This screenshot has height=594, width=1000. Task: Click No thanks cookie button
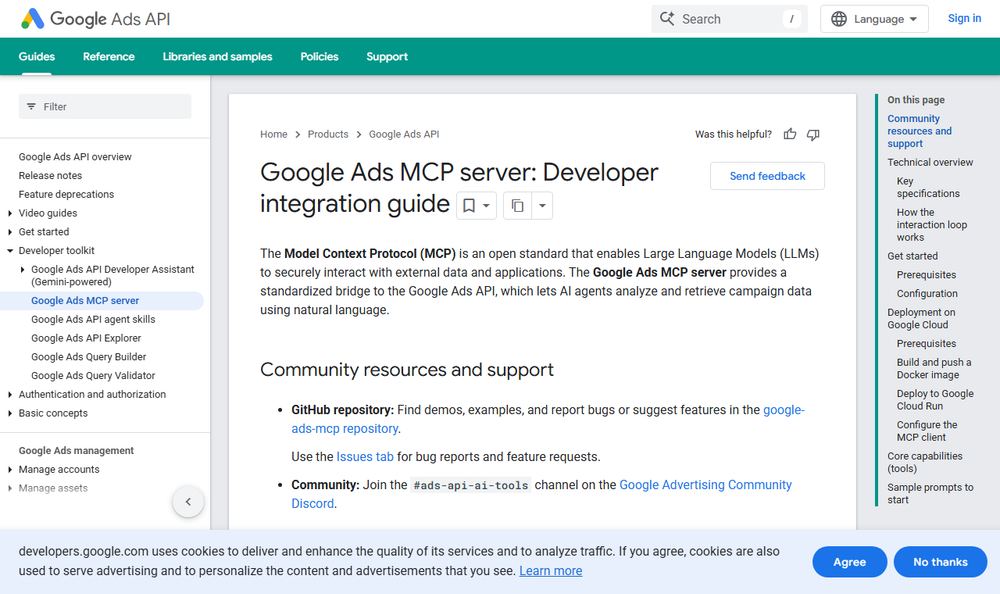pyautogui.click(x=940, y=562)
